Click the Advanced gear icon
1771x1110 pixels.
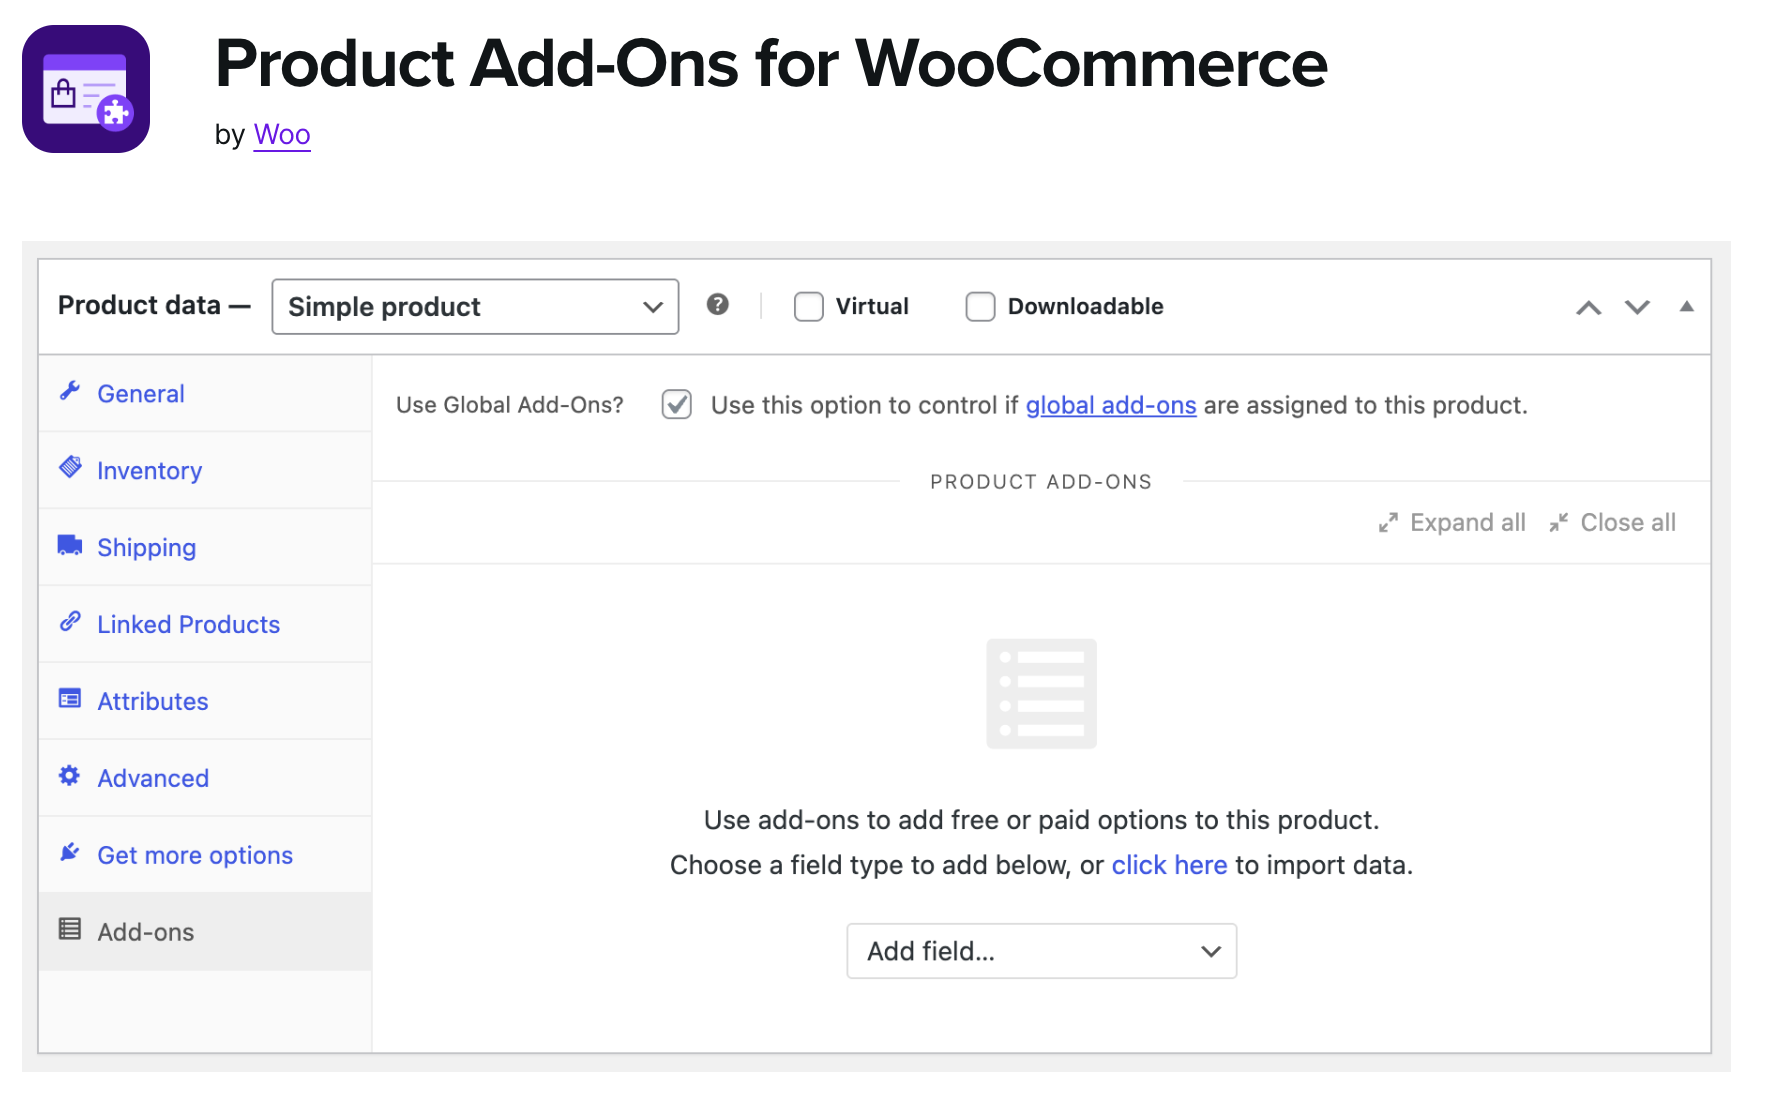[70, 776]
